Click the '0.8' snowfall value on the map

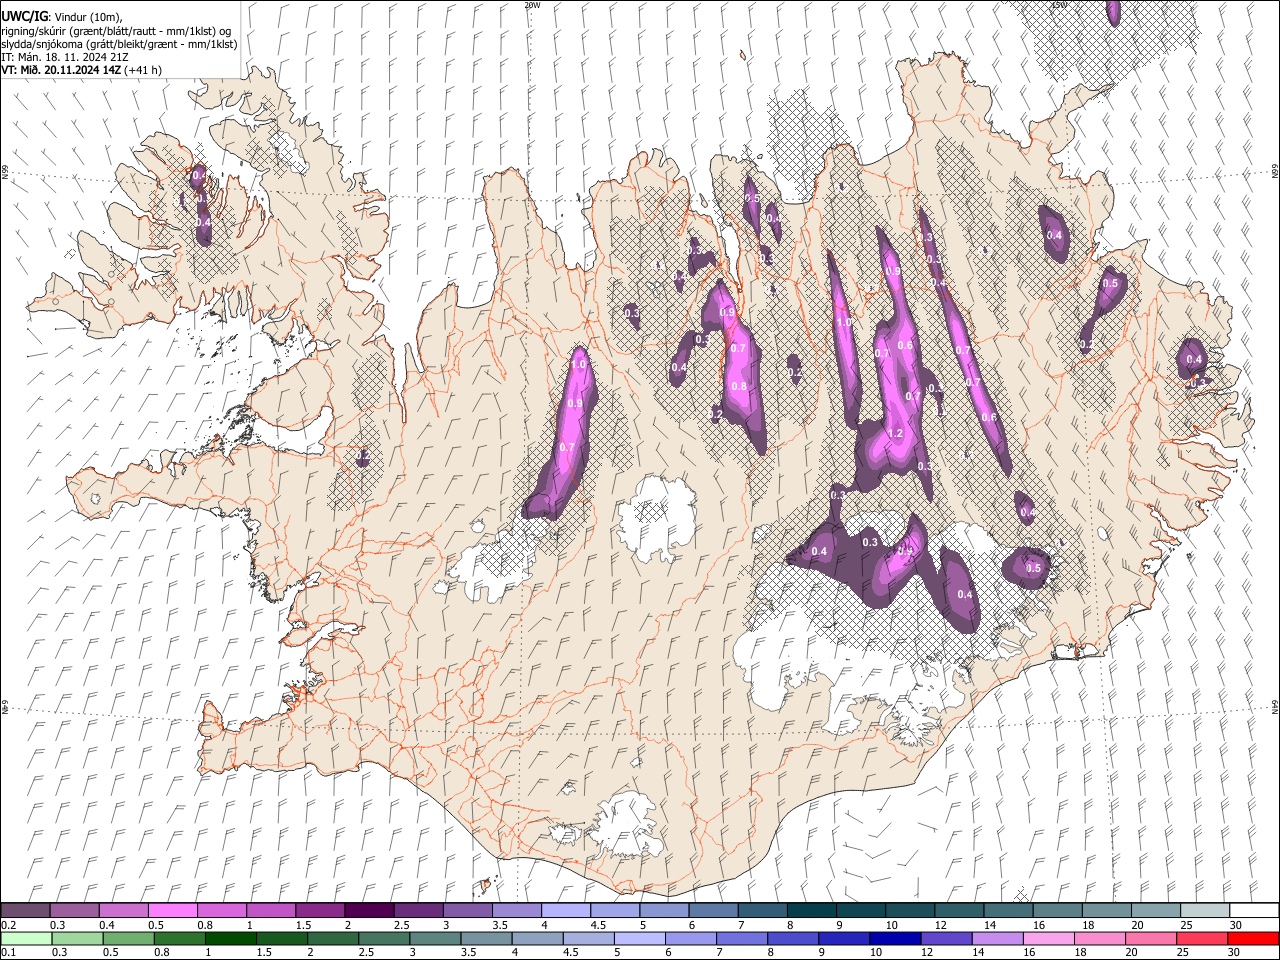click(x=739, y=386)
